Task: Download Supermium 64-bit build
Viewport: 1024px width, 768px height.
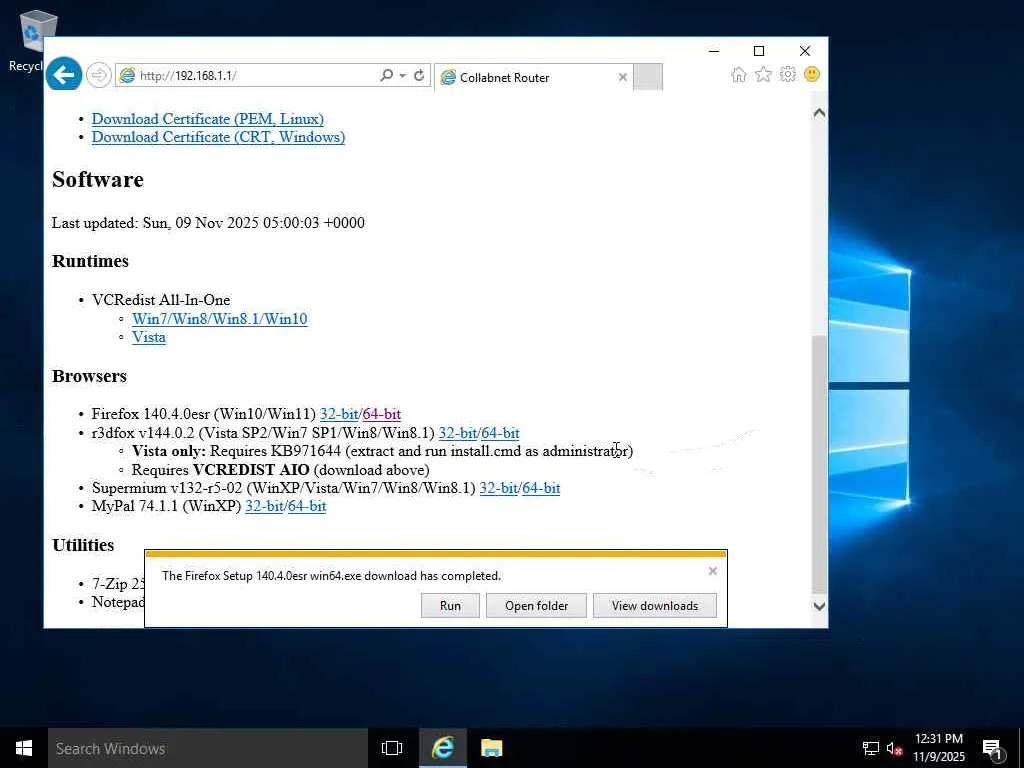Action: [x=541, y=488]
